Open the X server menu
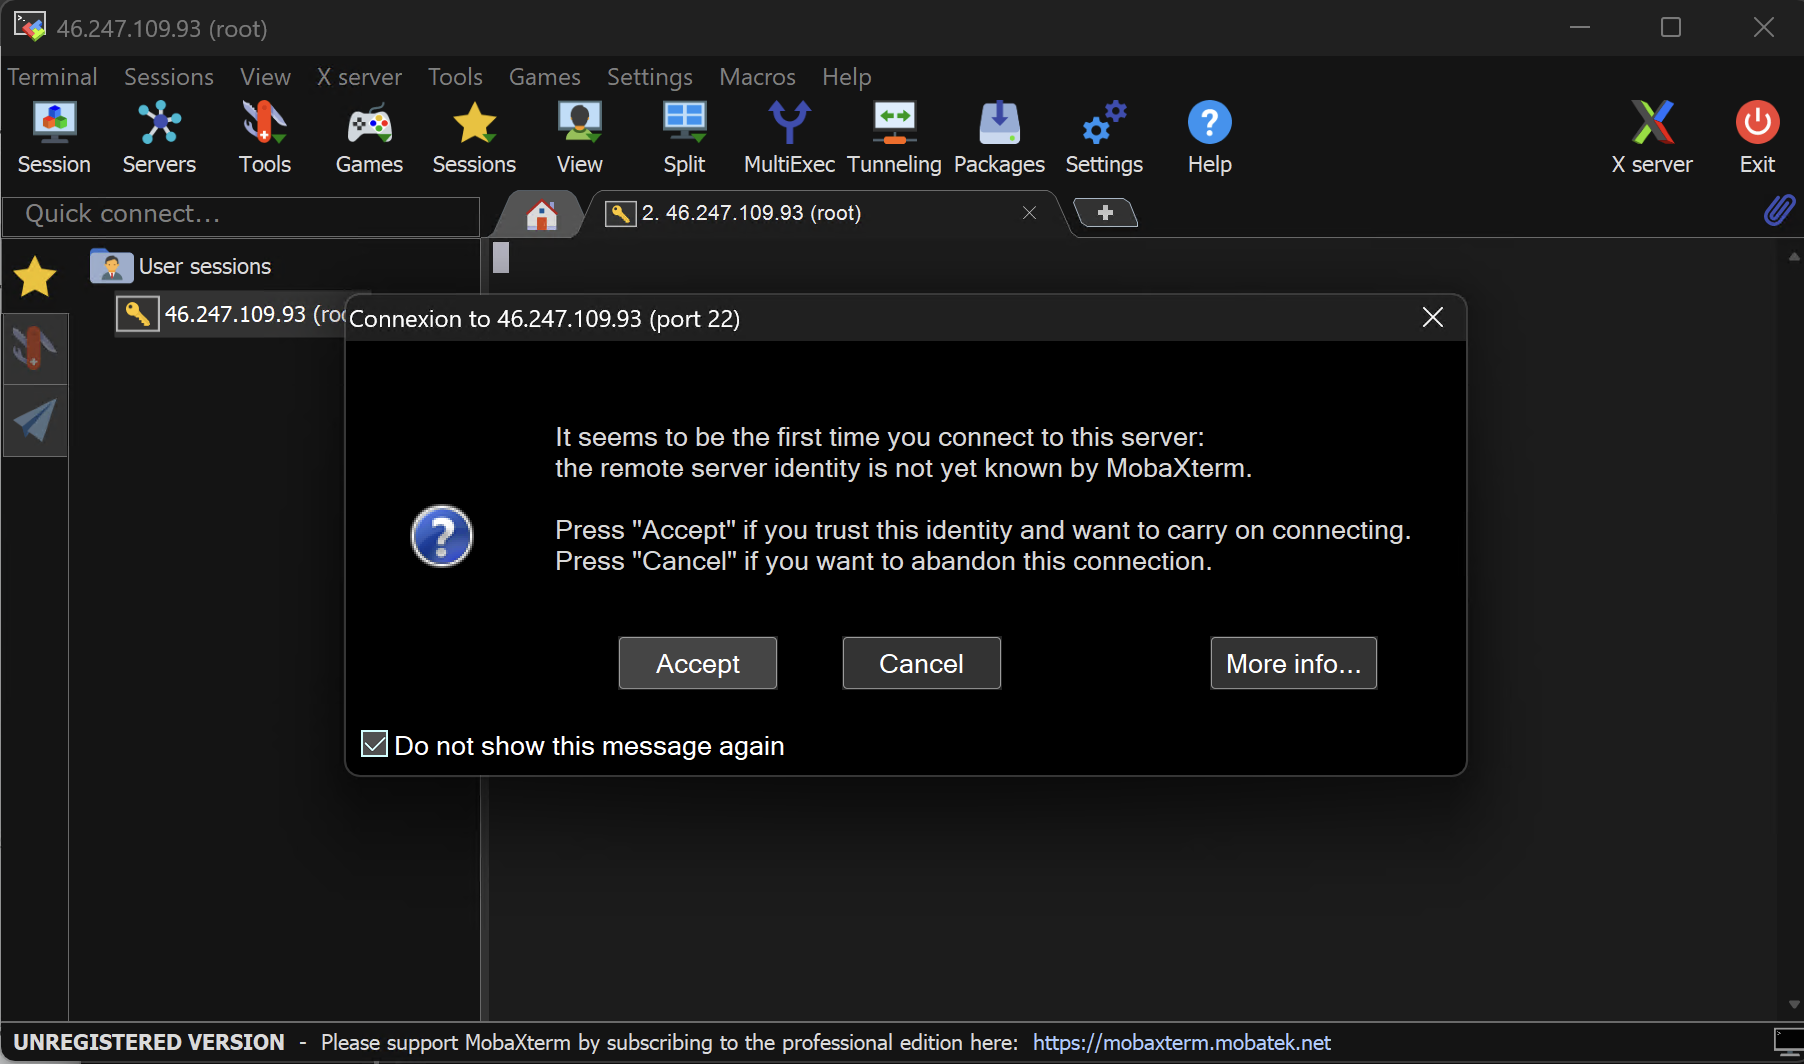Viewport: 1804px width, 1064px height. pos(359,77)
